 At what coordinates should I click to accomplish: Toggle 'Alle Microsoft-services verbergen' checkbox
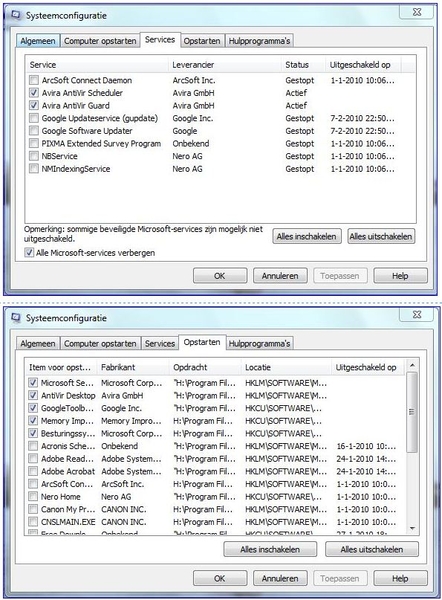tap(29, 253)
